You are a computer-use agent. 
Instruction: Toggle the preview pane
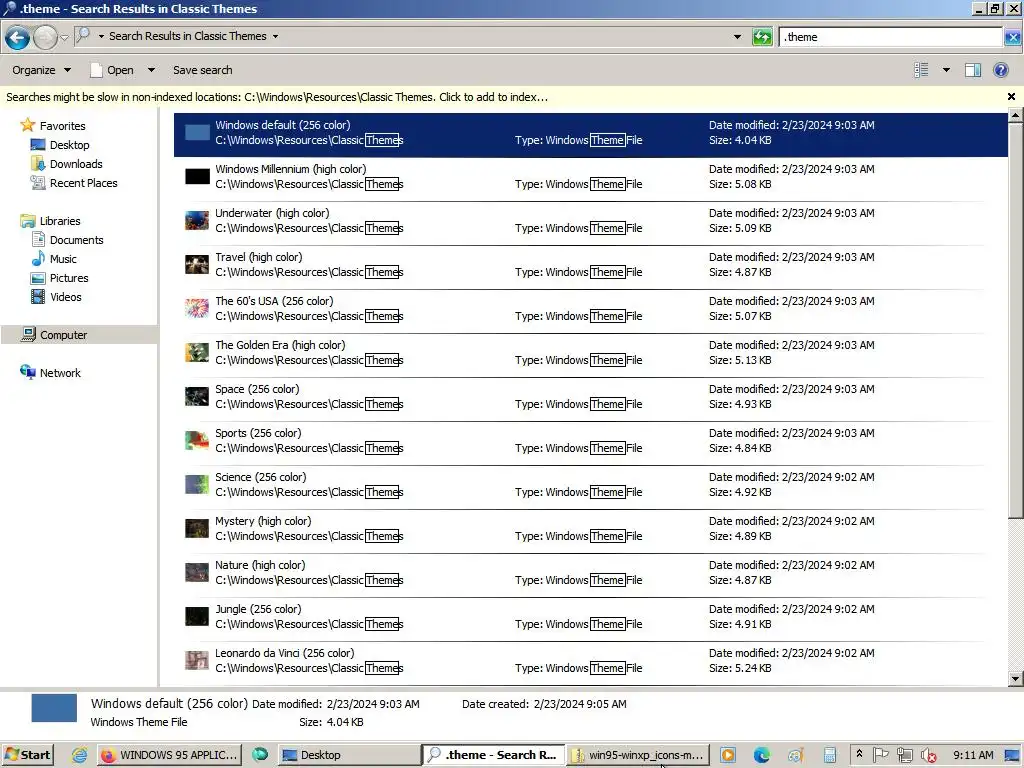click(x=973, y=70)
